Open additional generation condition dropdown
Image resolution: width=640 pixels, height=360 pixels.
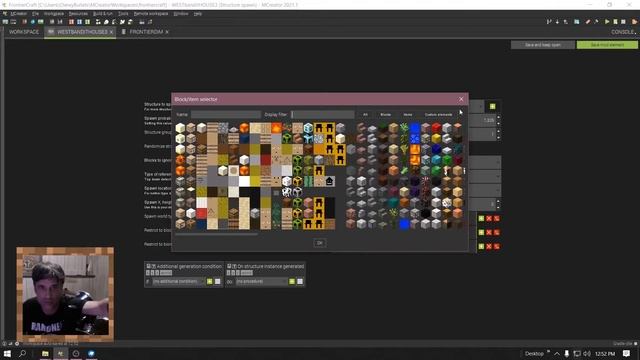tap(178, 282)
